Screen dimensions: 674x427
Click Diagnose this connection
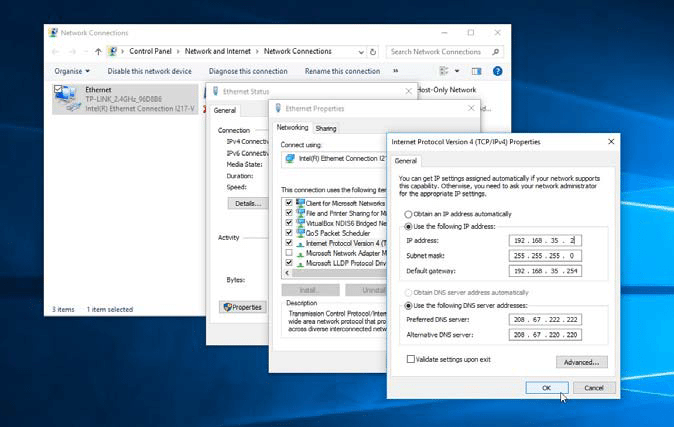pos(248,71)
